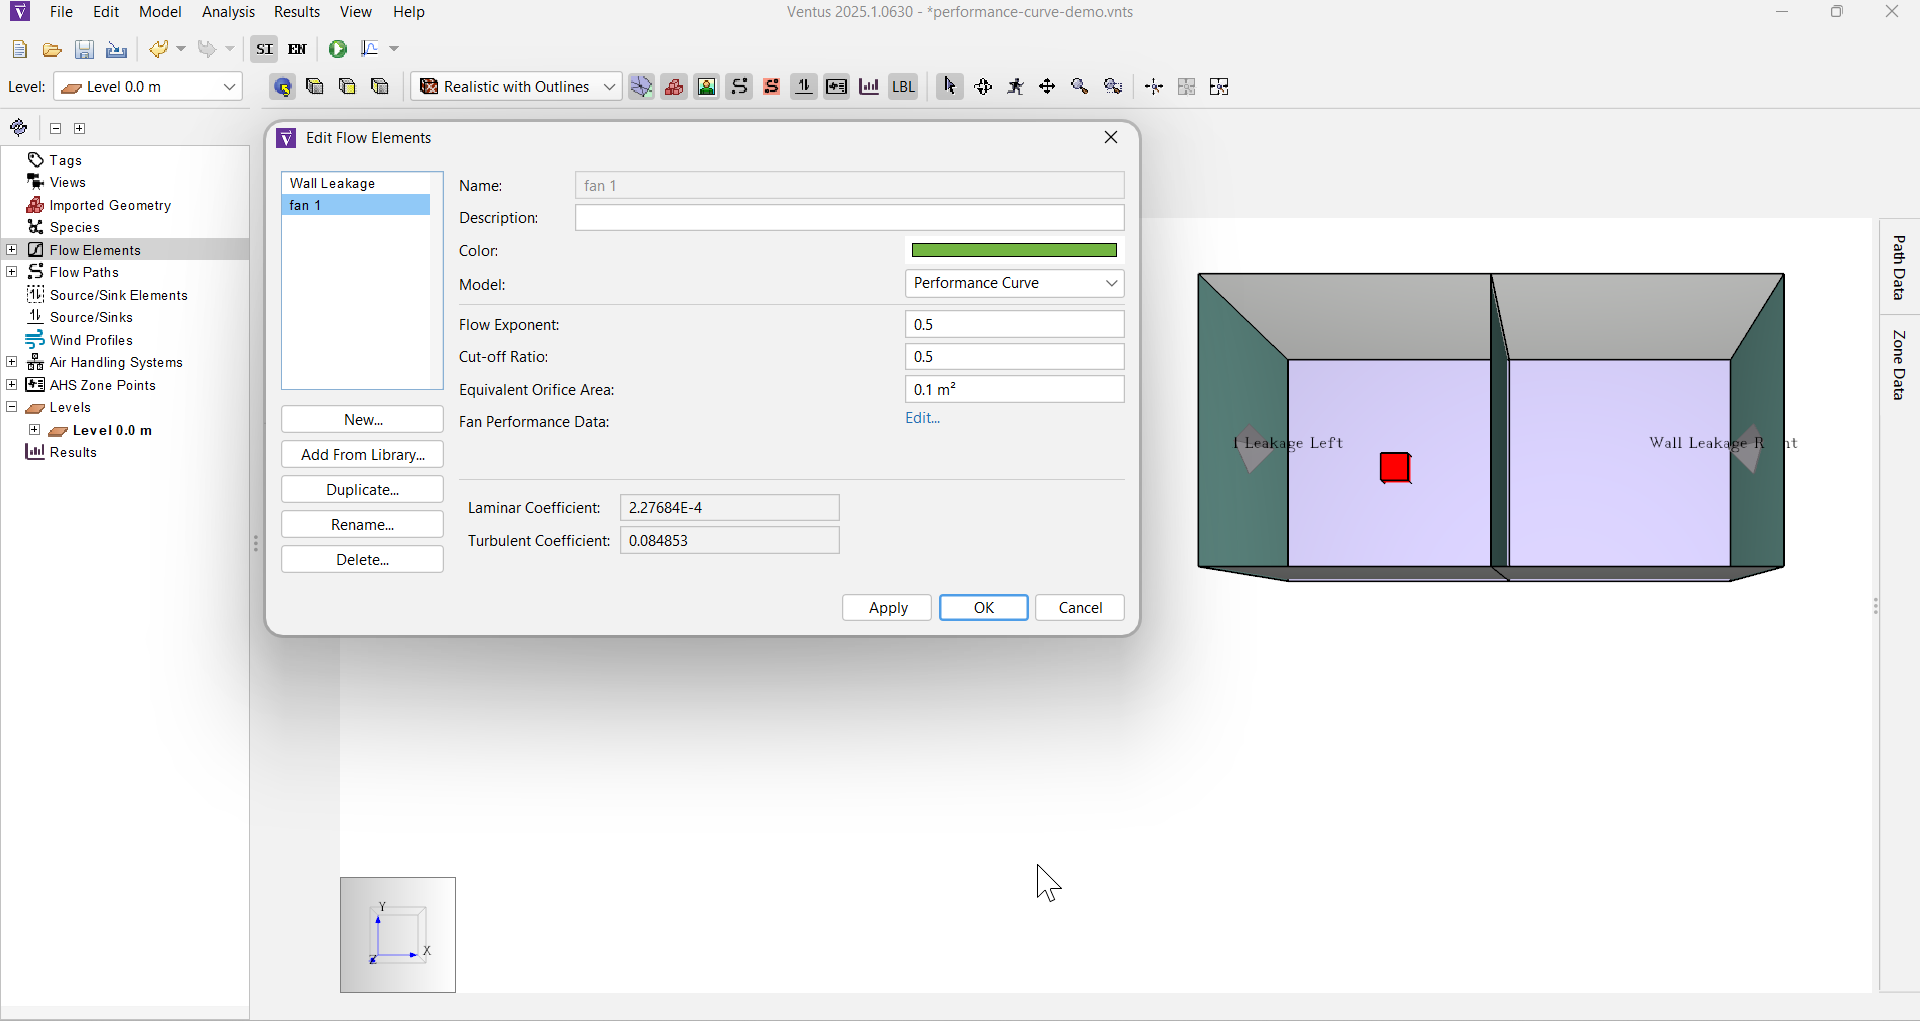Click the snap crosshair toolbar icon

[1155, 87]
